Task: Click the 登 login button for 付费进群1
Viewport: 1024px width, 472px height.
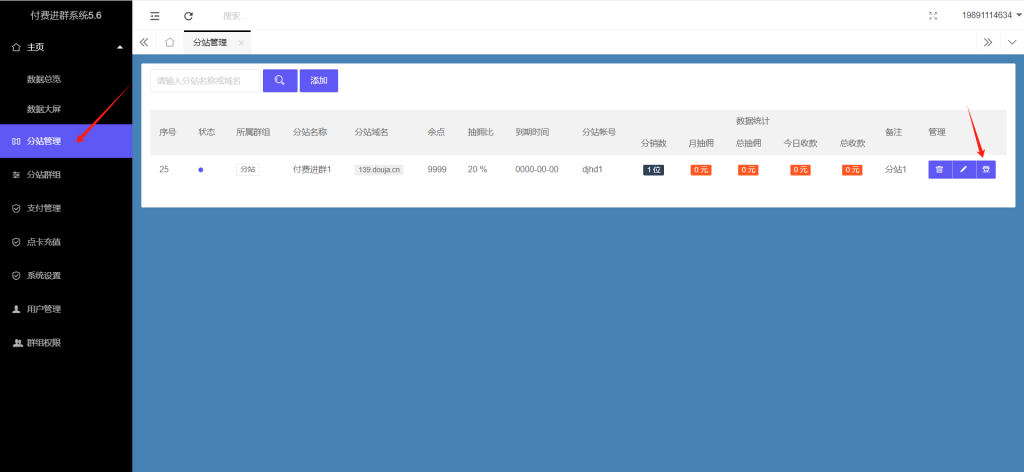Action: point(986,170)
